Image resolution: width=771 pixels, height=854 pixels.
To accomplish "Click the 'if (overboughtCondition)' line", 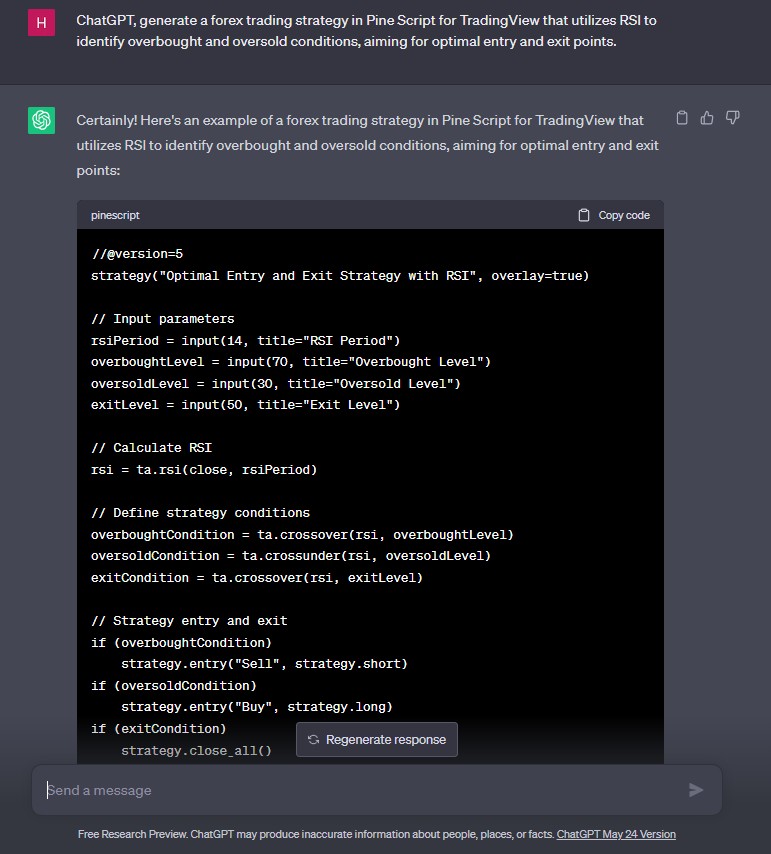I will [x=181, y=643].
